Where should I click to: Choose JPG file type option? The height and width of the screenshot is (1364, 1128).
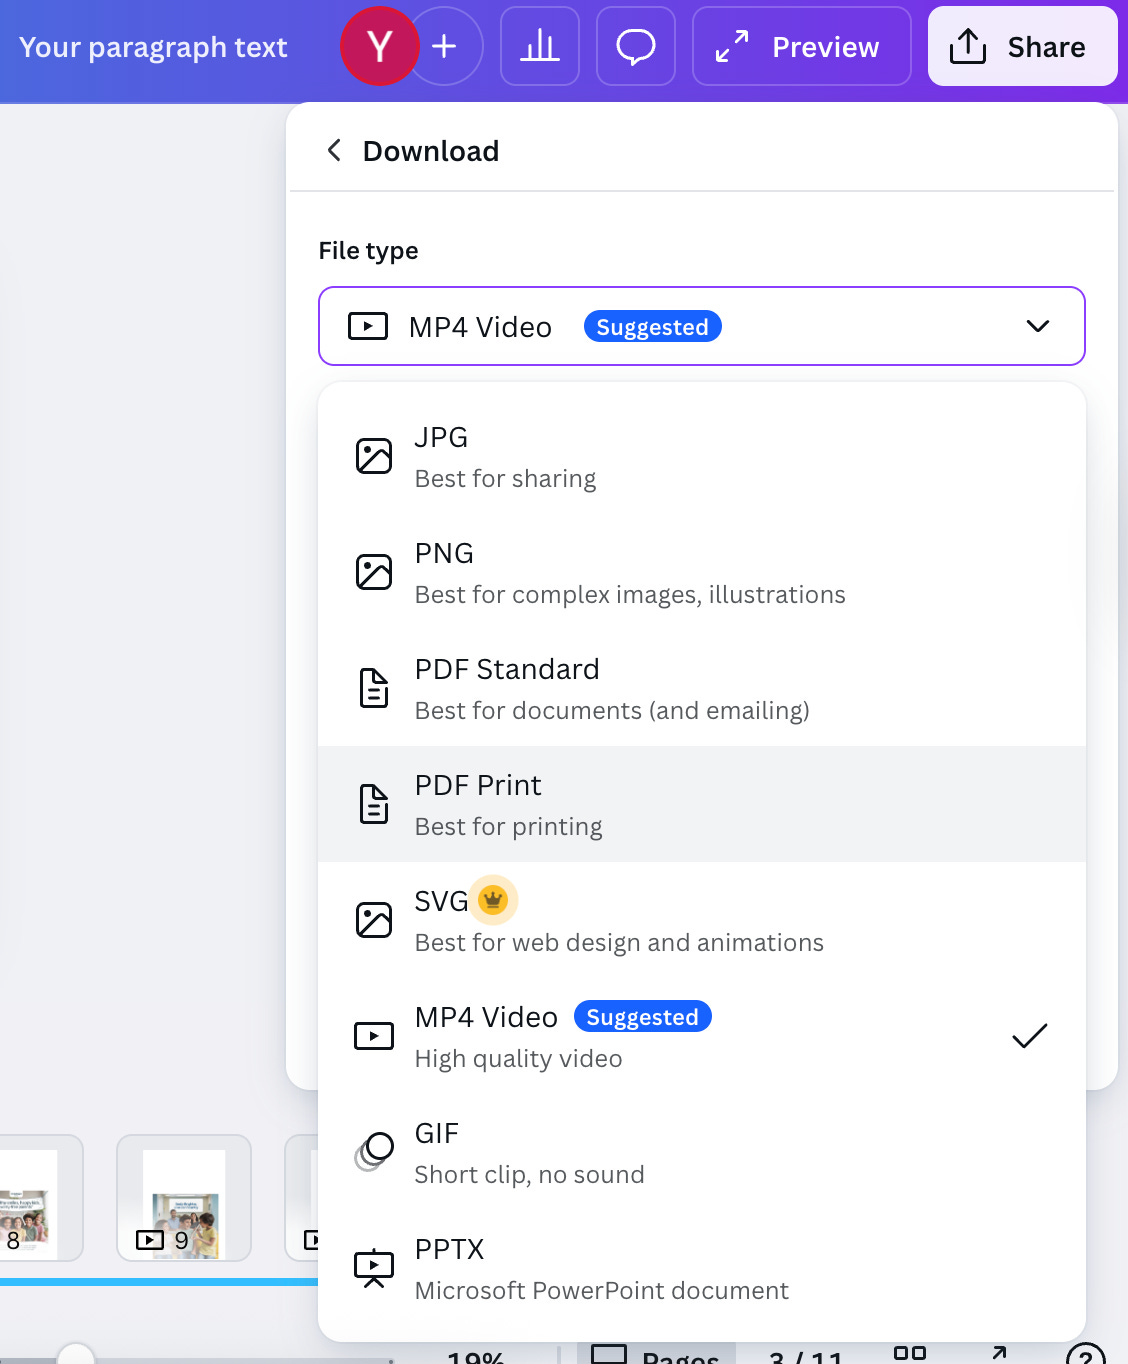pyautogui.click(x=702, y=457)
